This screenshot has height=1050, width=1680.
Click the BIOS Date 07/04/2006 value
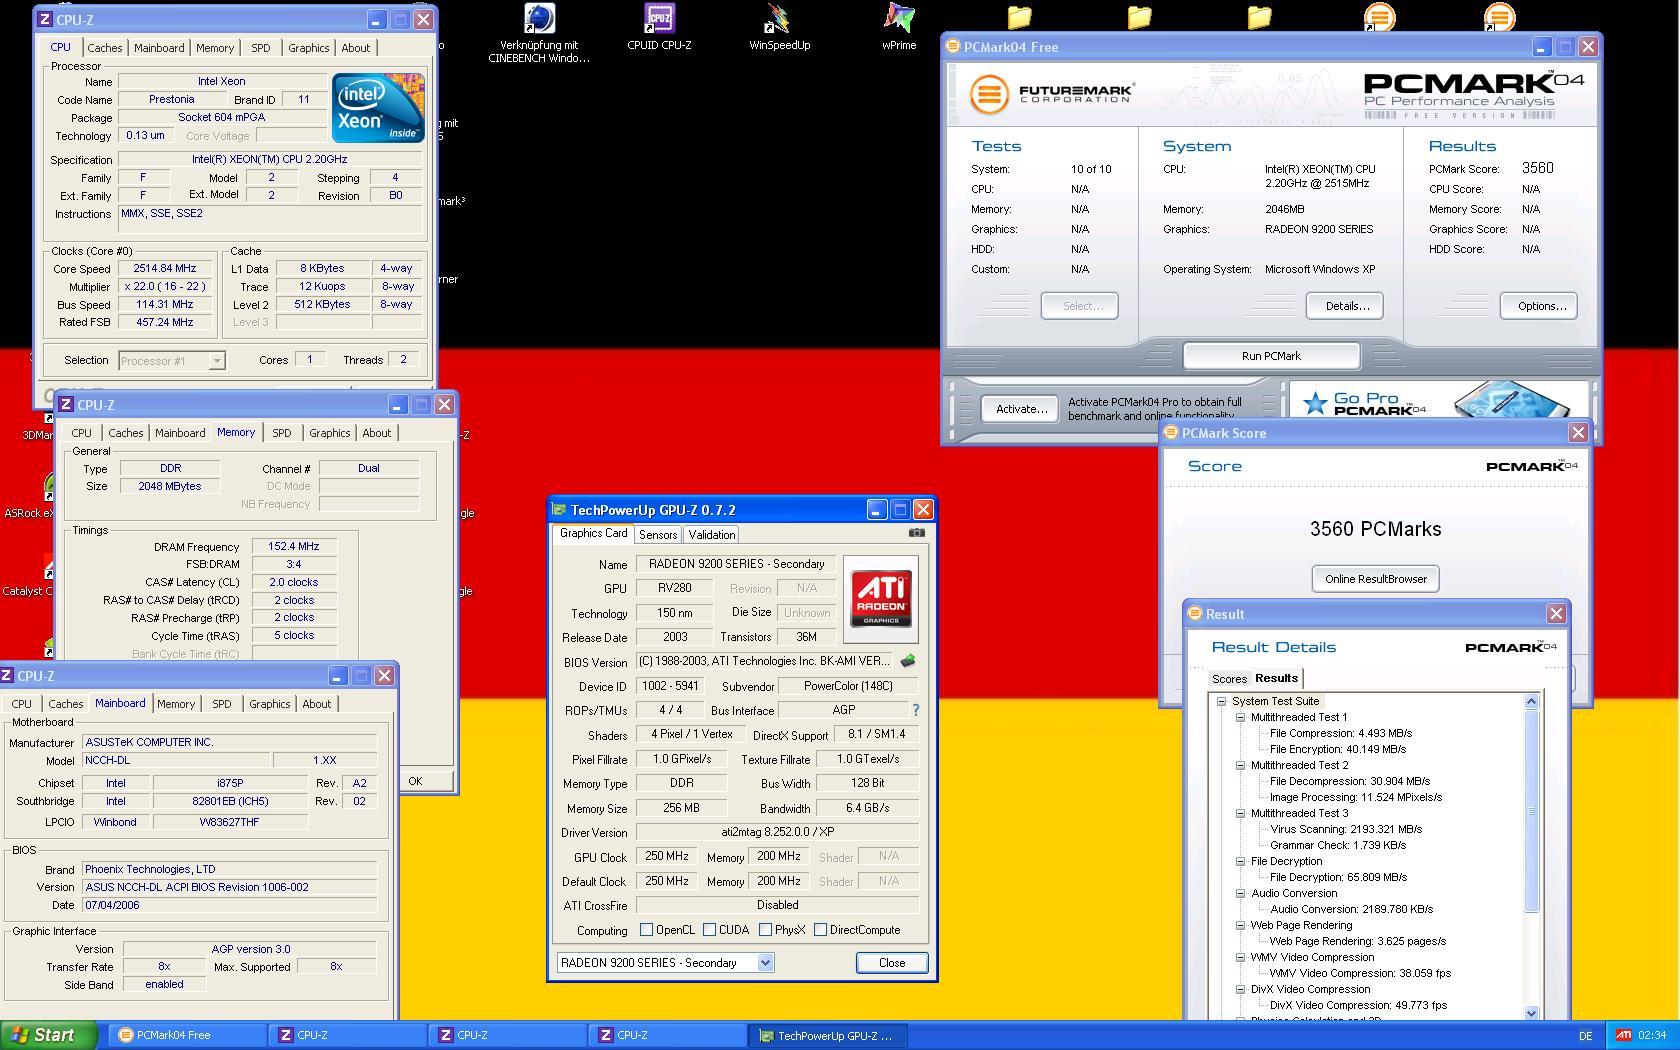click(229, 905)
